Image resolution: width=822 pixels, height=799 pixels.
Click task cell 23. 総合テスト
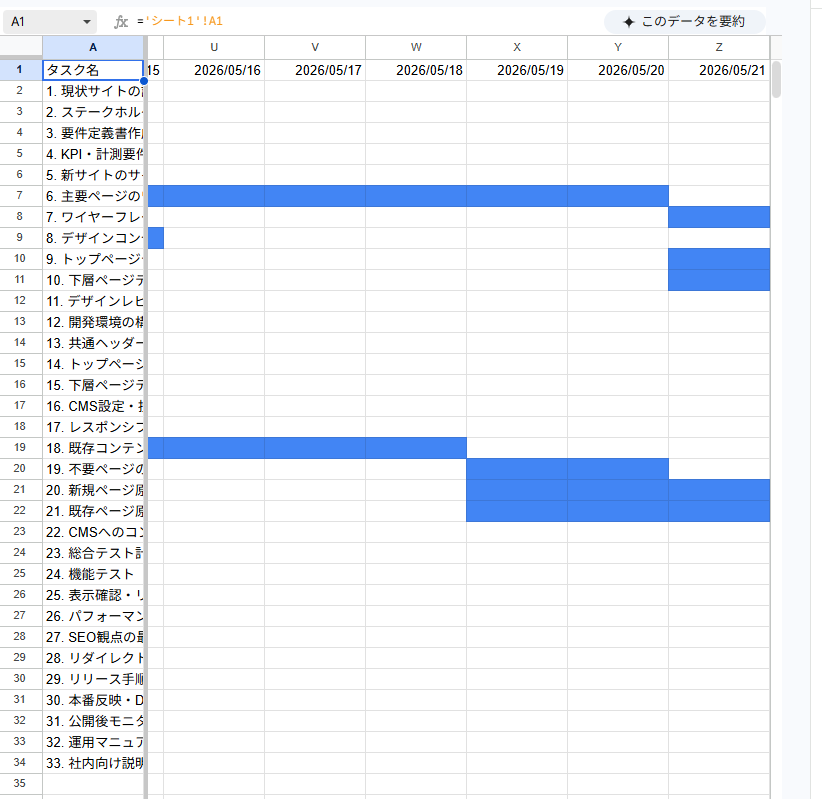point(93,553)
